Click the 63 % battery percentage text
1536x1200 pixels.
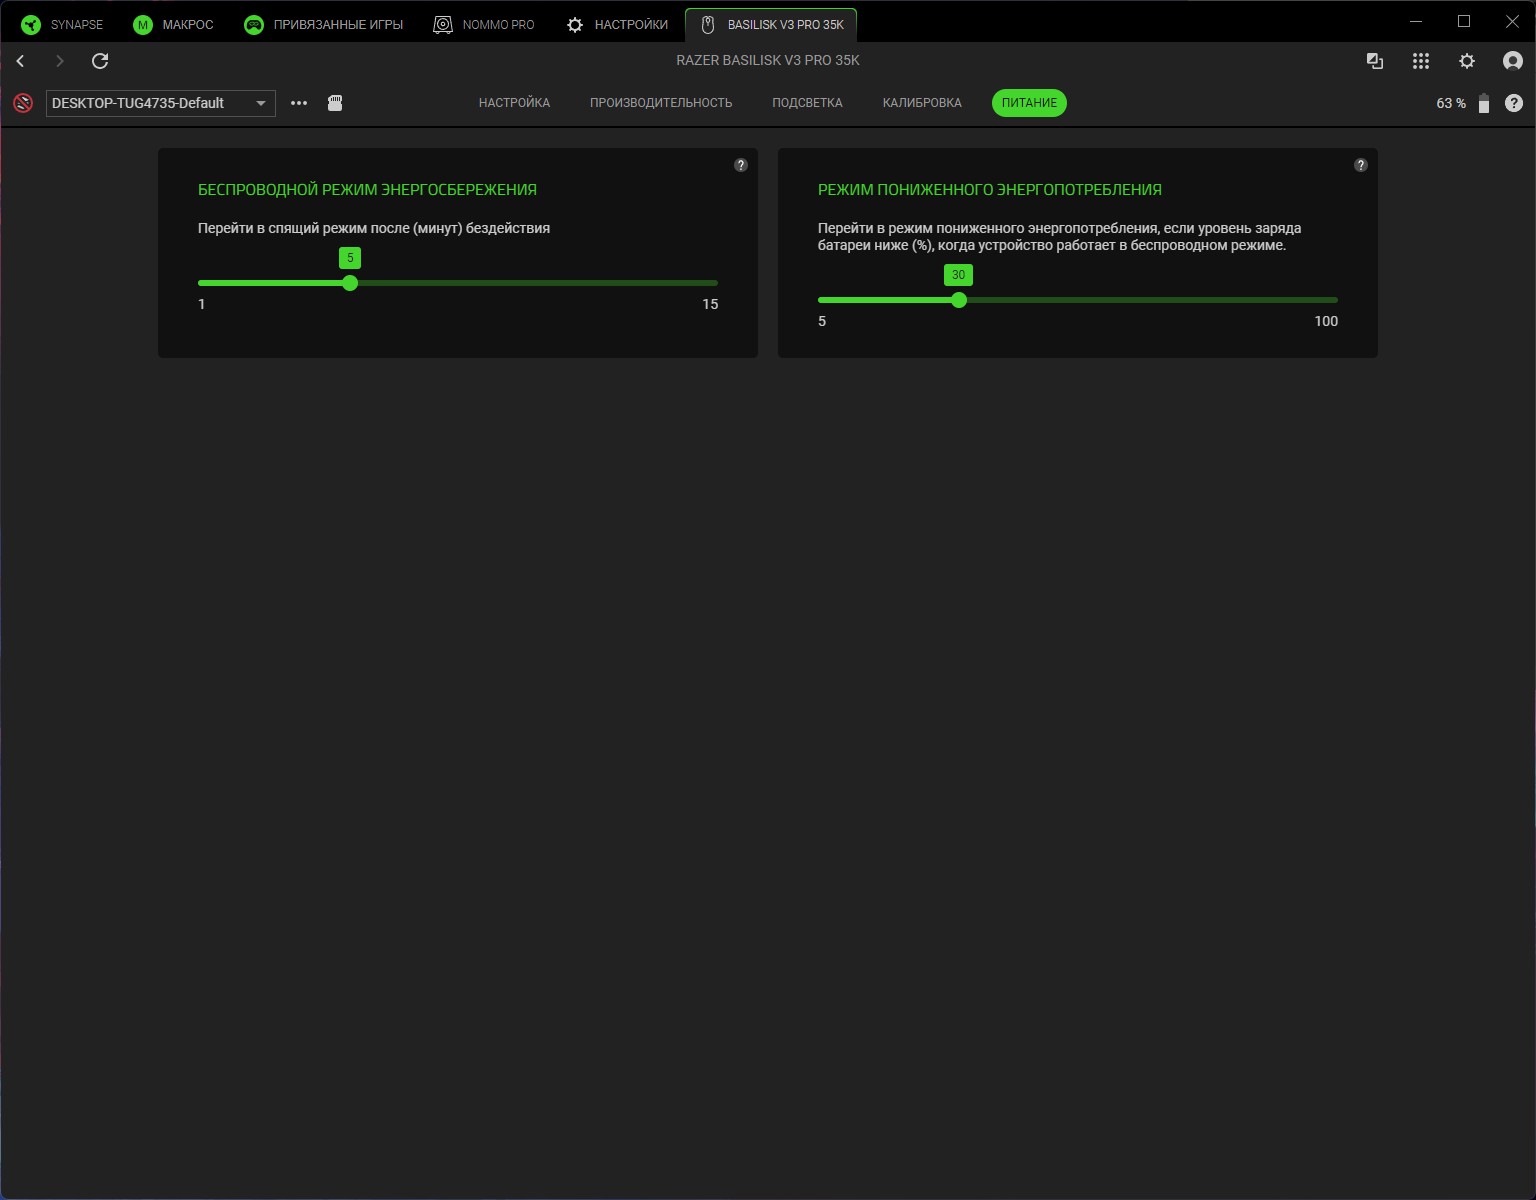tap(1451, 103)
